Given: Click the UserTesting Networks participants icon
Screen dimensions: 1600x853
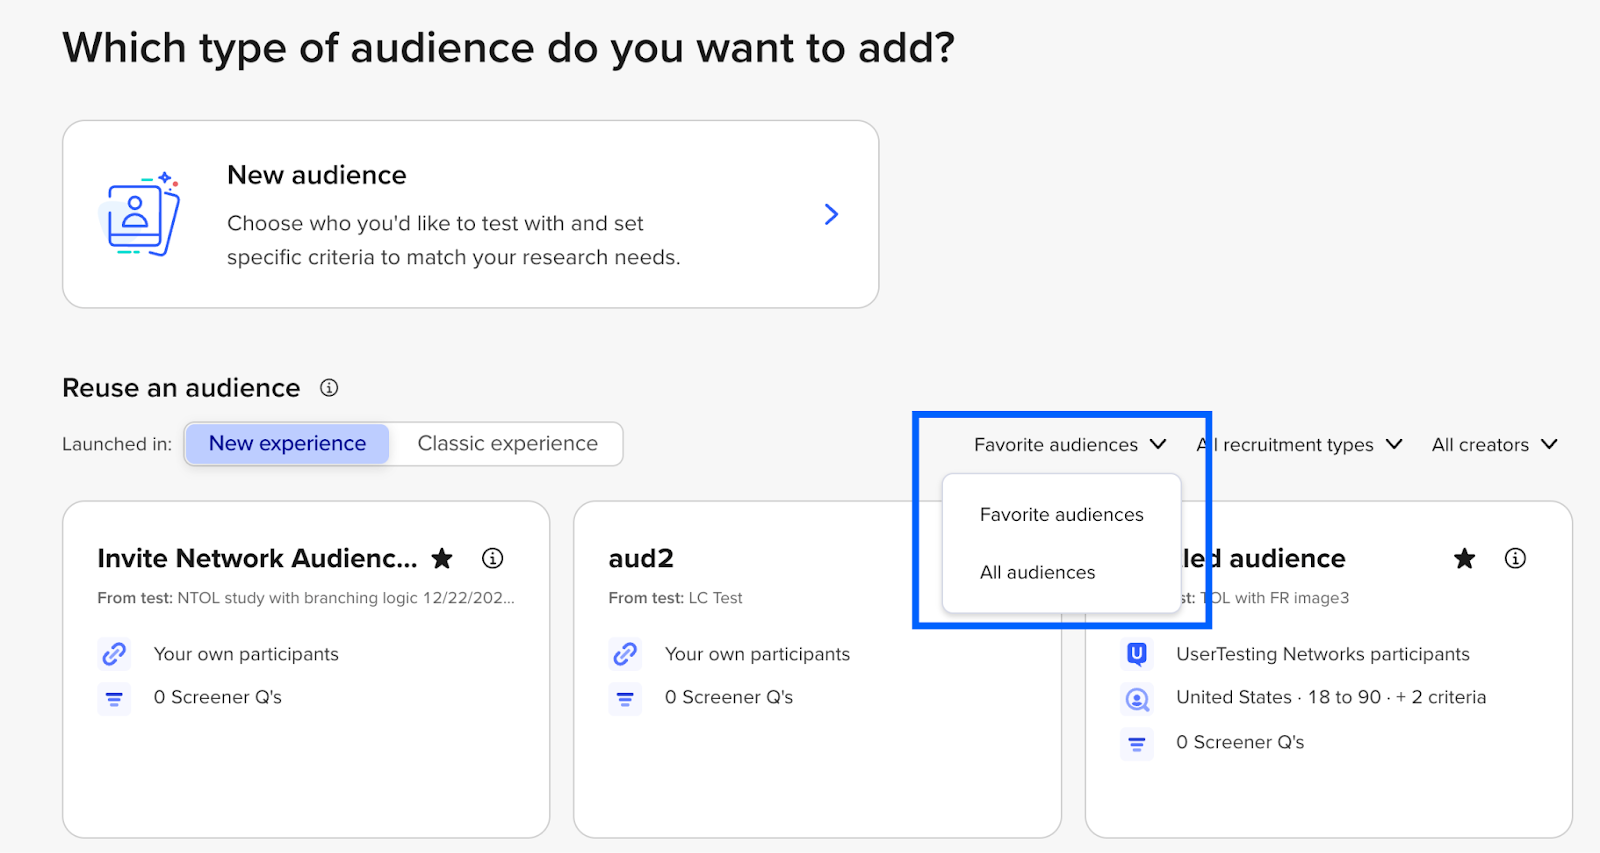Looking at the screenshot, I should 1137,654.
